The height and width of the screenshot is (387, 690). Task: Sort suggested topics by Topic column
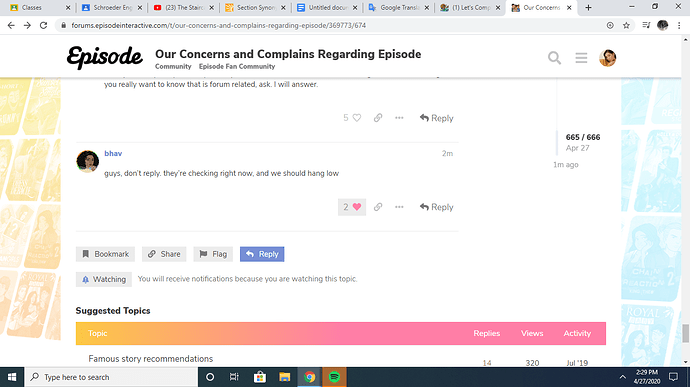(x=97, y=333)
